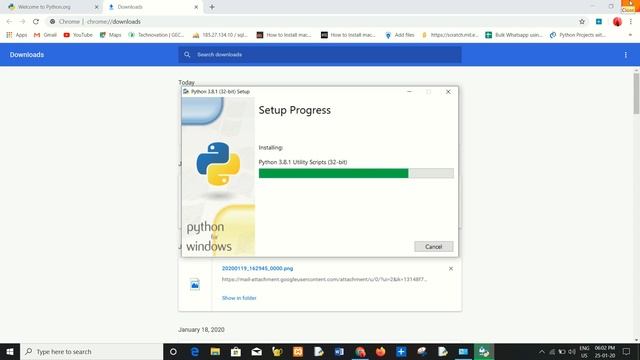Open Microsoft Store from taskbar
Viewport: 640px width, 360px height.
coord(236,351)
